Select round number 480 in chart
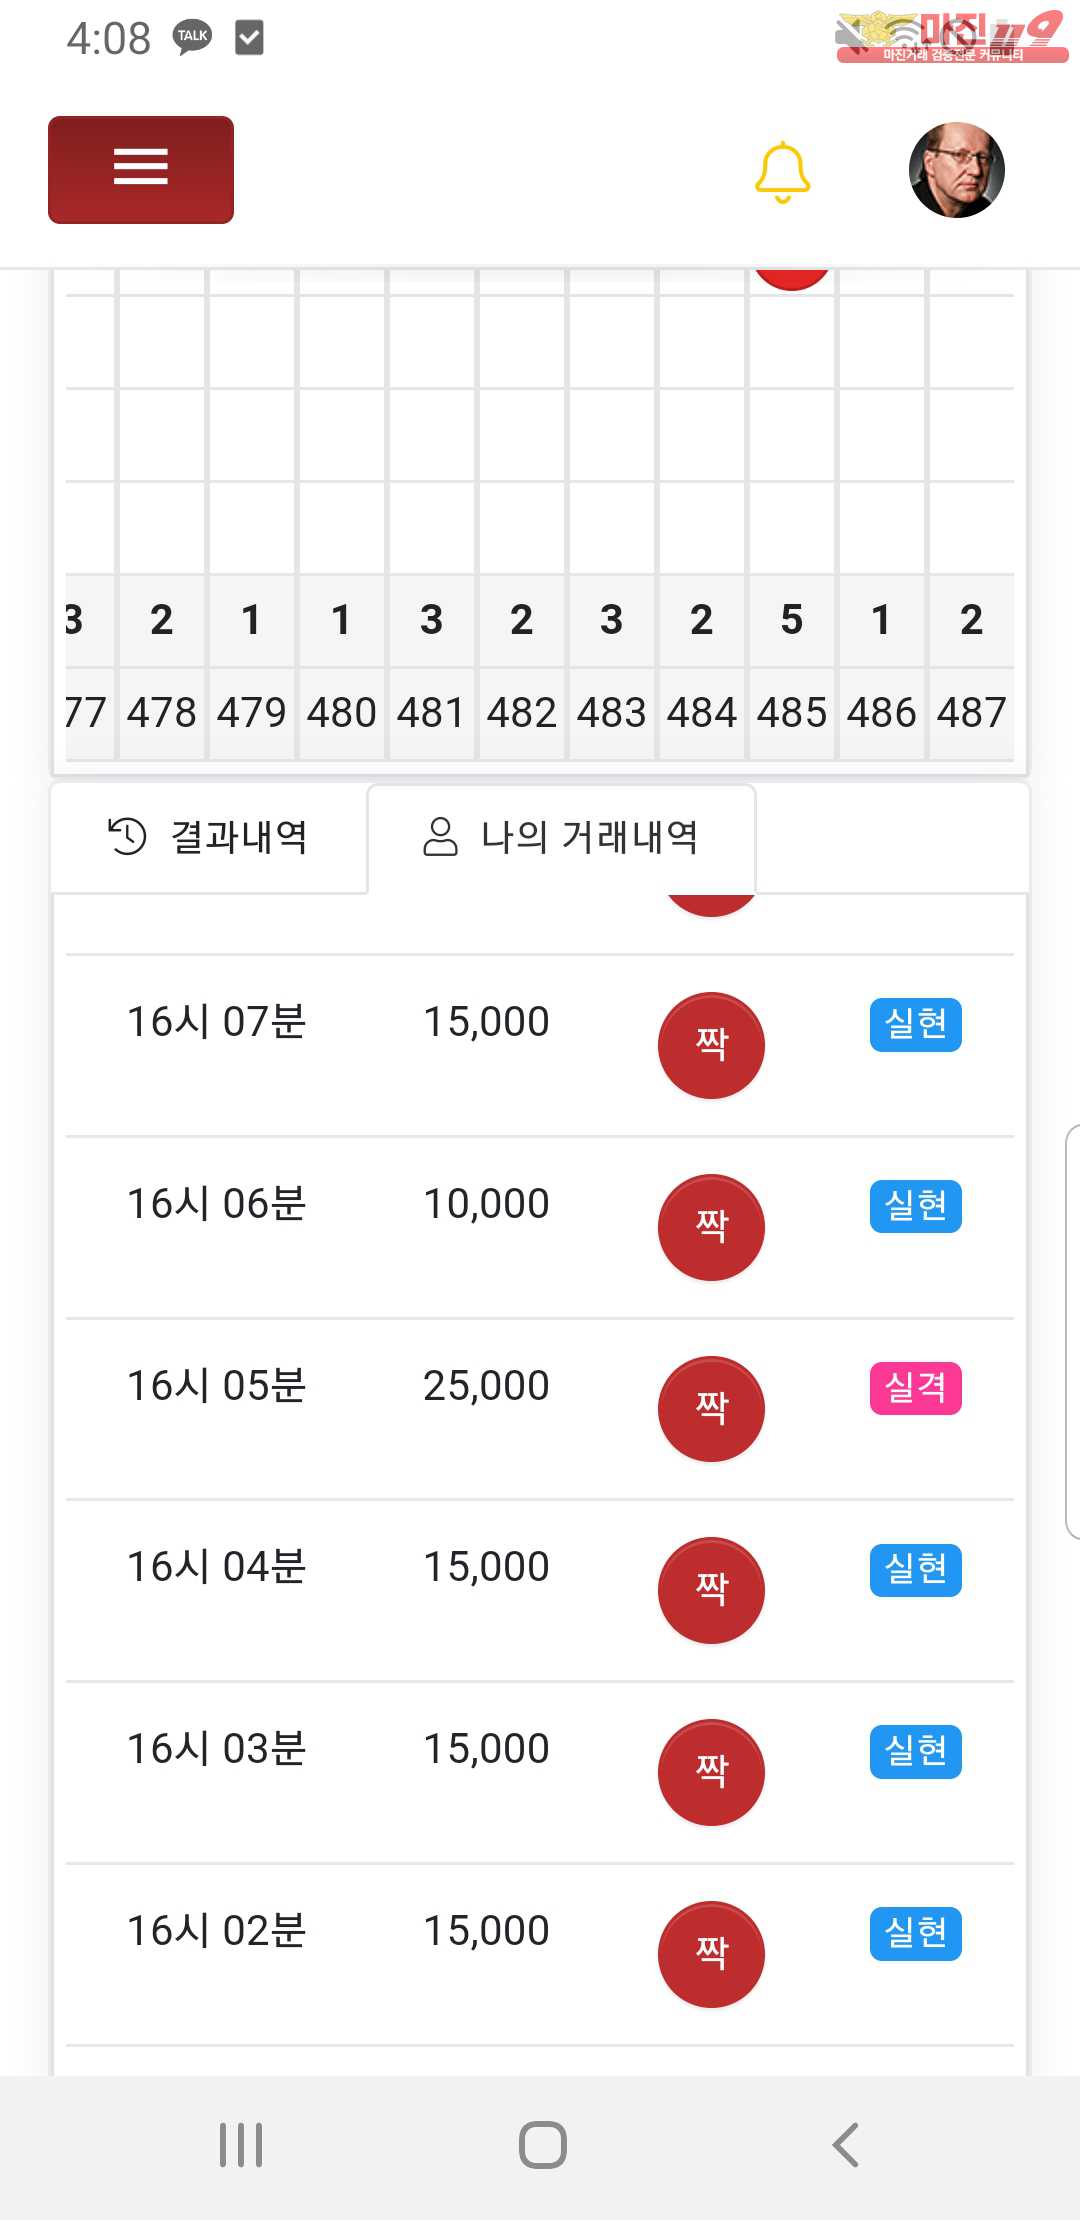The image size is (1080, 2220). click(x=341, y=713)
